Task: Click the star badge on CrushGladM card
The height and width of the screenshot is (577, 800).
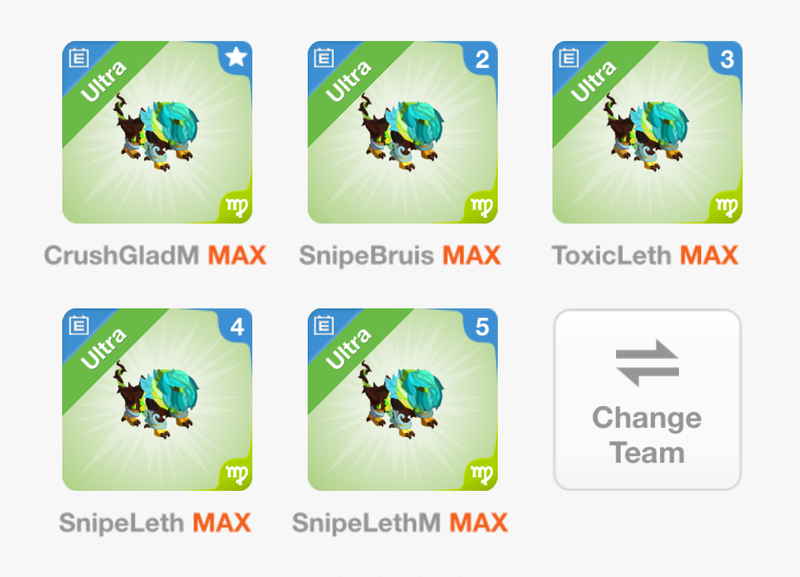Action: [x=236, y=57]
